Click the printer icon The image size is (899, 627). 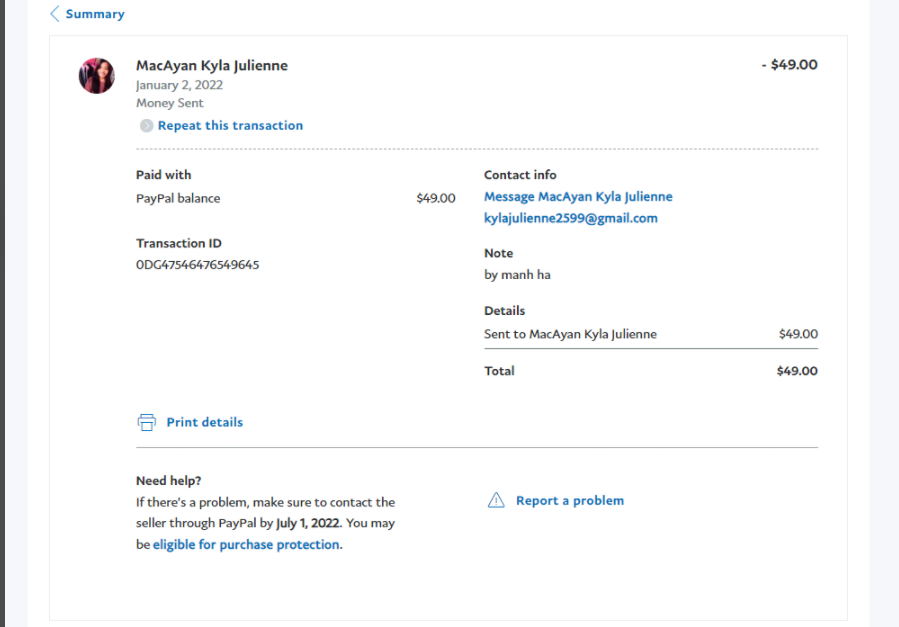tap(146, 422)
